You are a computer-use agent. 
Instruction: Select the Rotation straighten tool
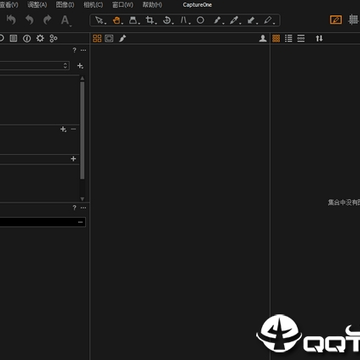(x=167, y=20)
